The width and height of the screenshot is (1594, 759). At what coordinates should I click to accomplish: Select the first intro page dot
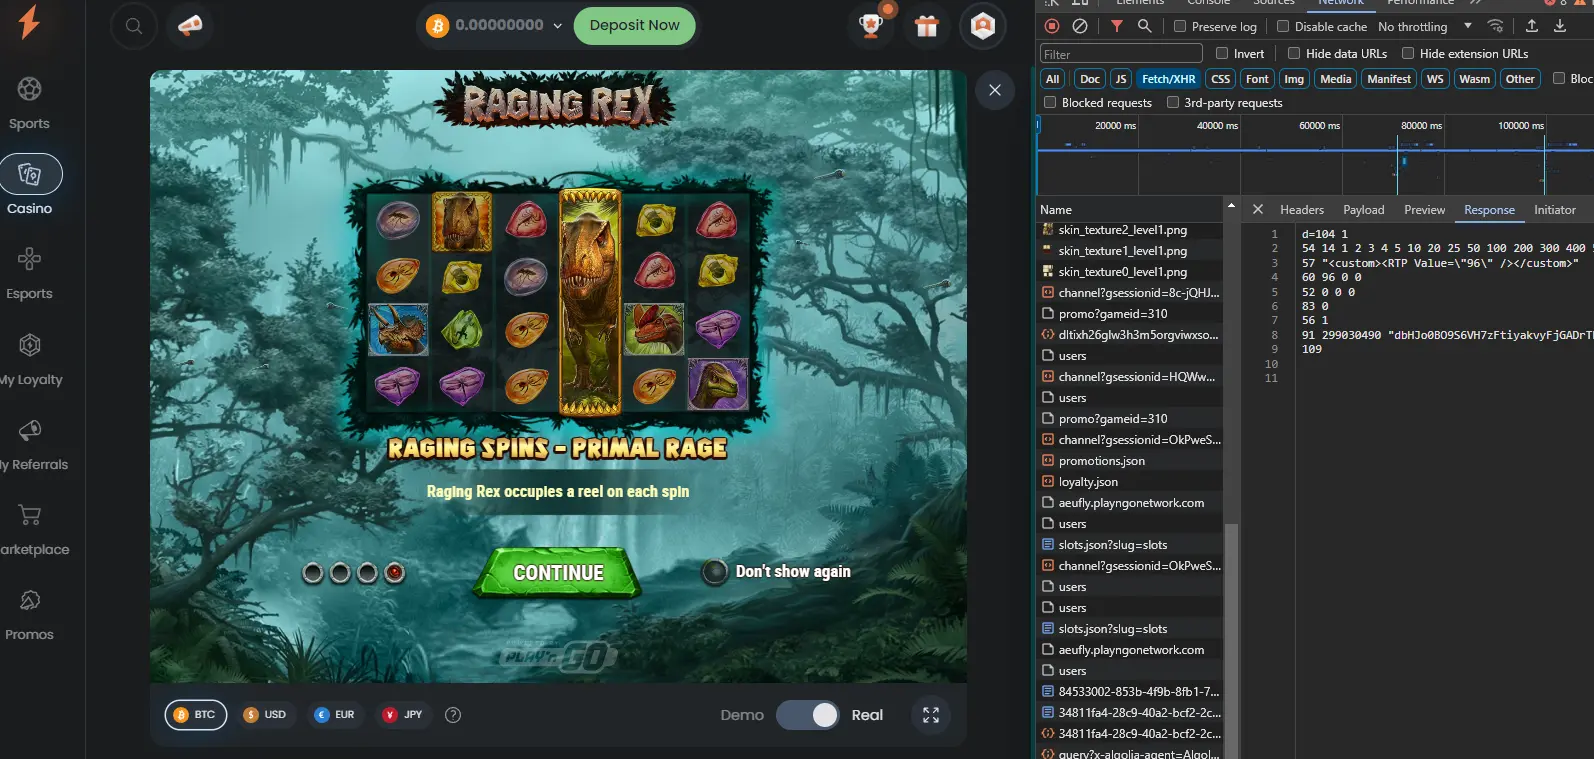[313, 573]
